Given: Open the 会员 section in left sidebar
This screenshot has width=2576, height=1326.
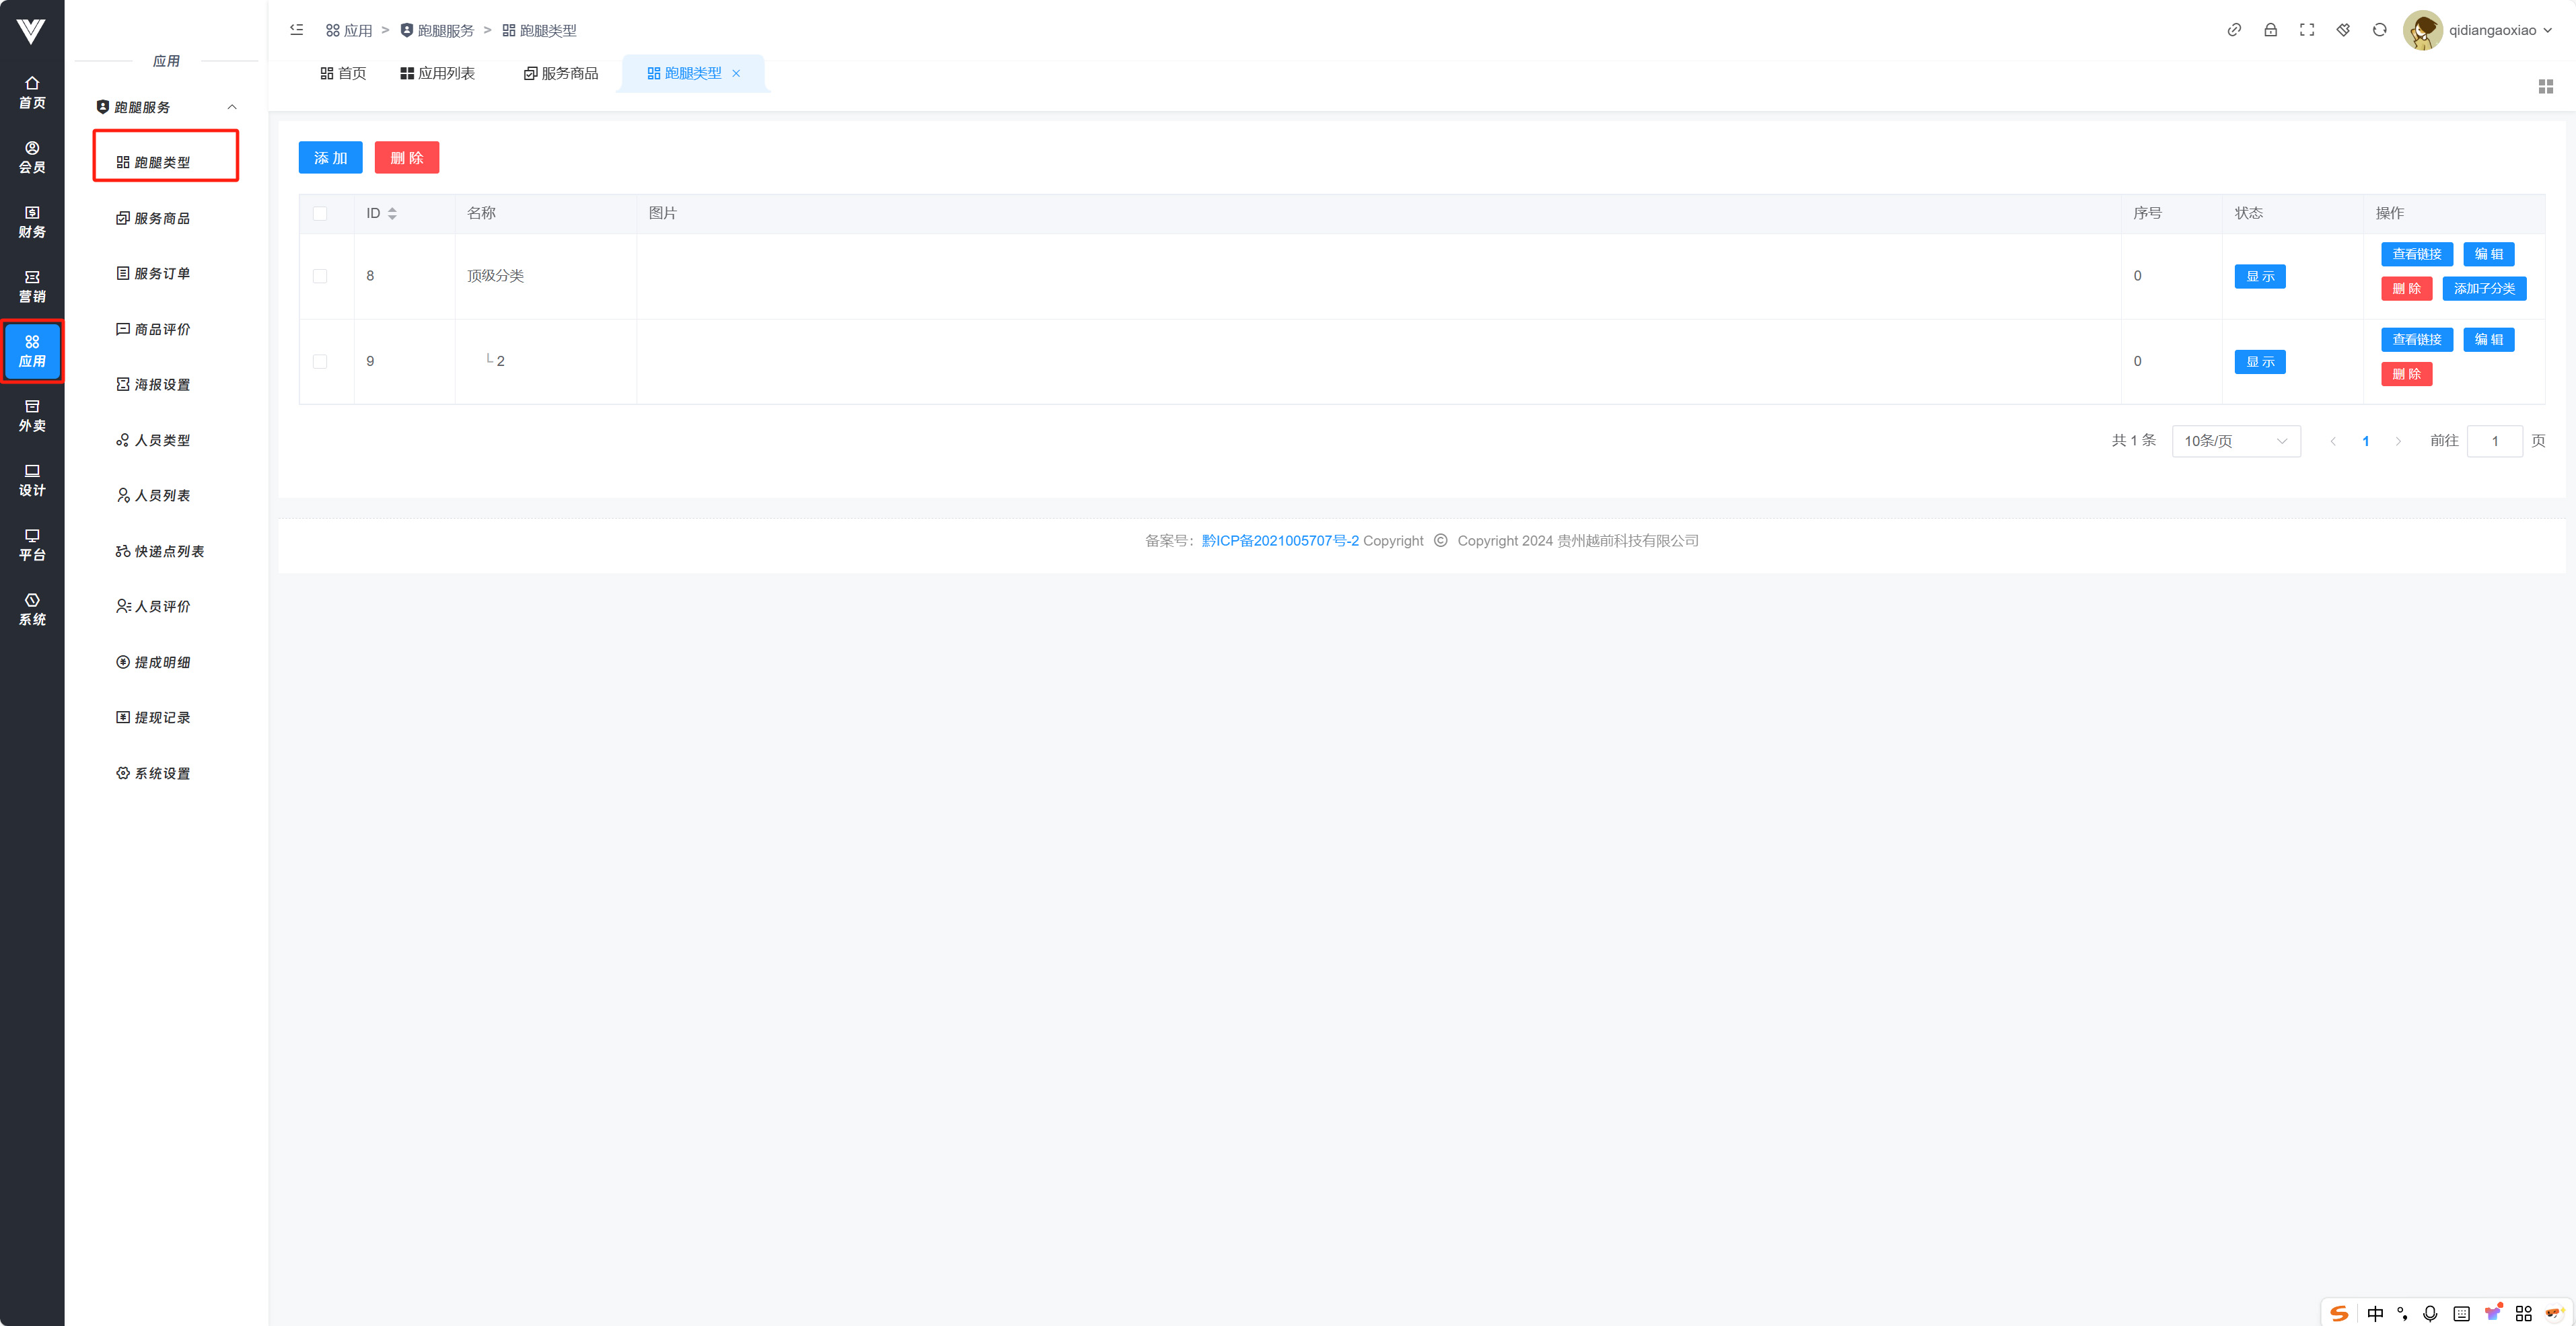Looking at the screenshot, I should pyautogui.click(x=32, y=157).
